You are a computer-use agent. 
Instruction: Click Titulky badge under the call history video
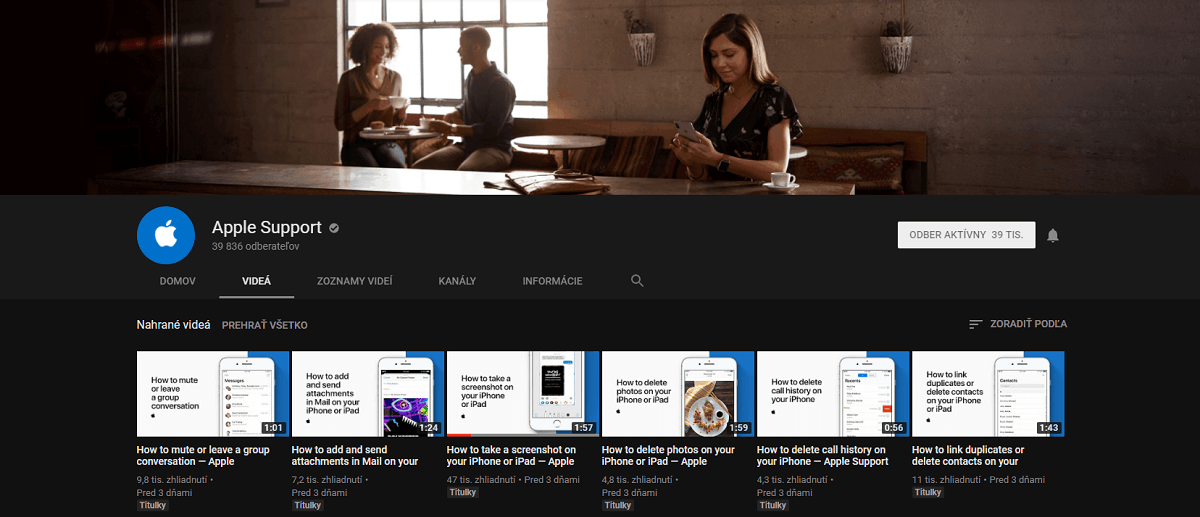tap(773, 506)
